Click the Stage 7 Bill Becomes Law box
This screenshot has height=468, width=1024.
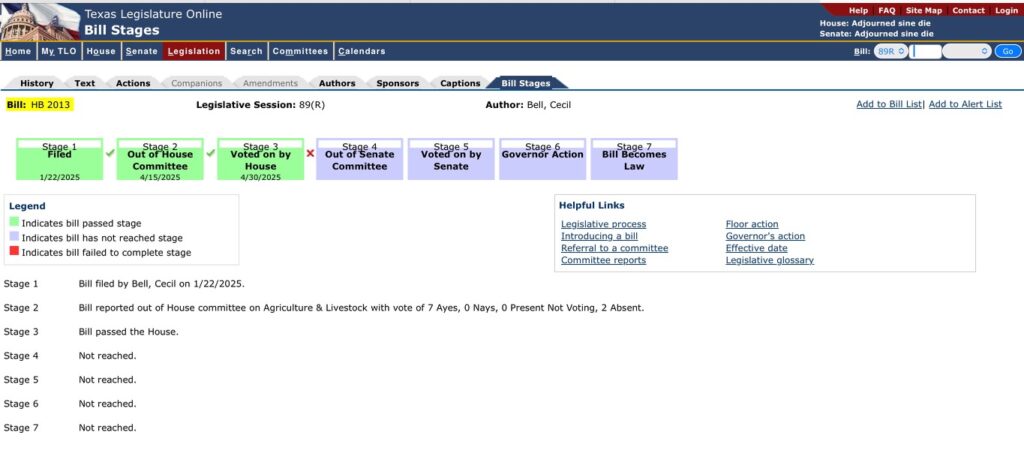634,160
